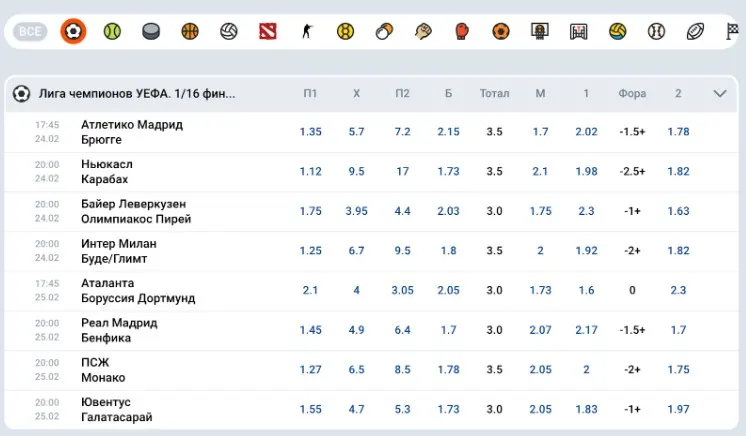The width and height of the screenshot is (746, 436).
Task: Select the tennis ball sport icon
Action: click(111, 31)
